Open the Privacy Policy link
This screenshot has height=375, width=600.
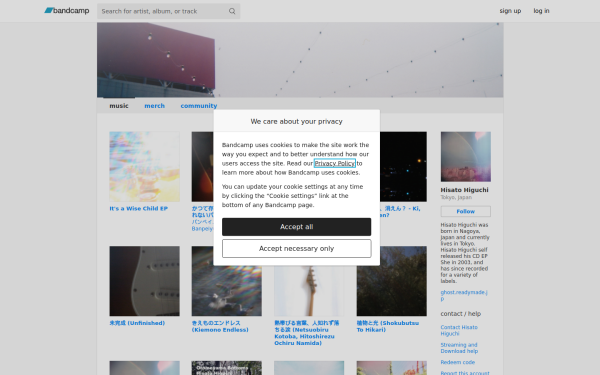pyautogui.click(x=335, y=163)
